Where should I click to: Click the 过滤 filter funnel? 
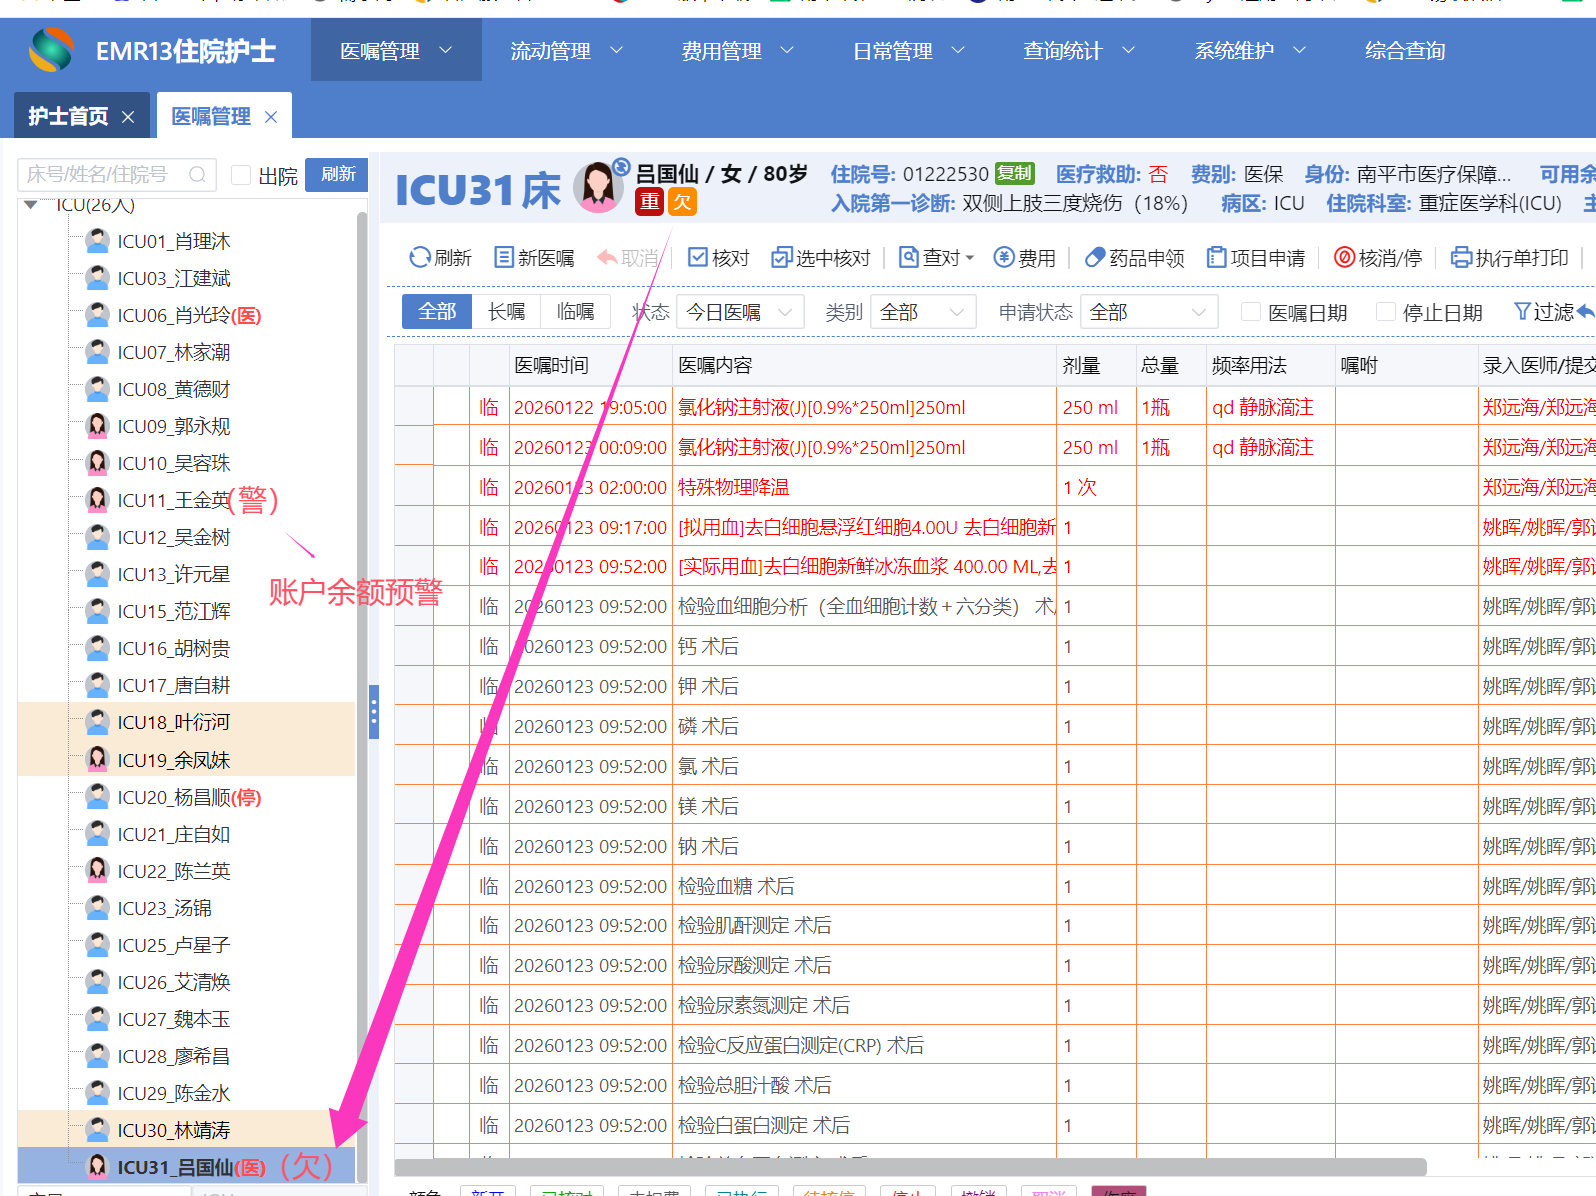point(1544,313)
